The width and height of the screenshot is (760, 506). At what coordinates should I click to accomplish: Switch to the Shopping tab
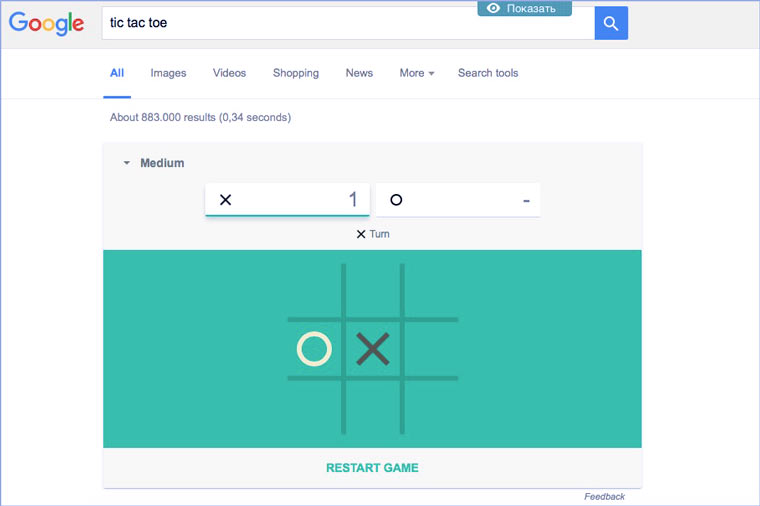[296, 73]
